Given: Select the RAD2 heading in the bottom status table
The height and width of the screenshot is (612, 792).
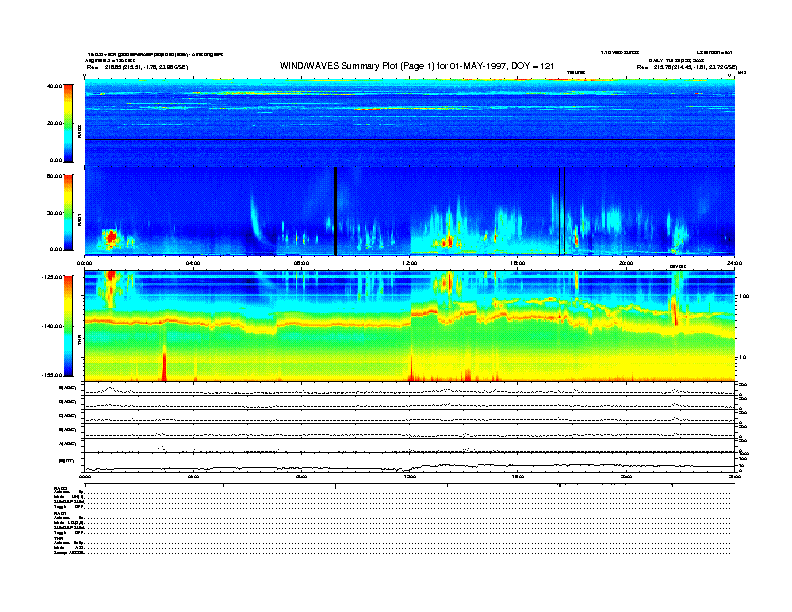Looking at the screenshot, I should click(61, 489).
